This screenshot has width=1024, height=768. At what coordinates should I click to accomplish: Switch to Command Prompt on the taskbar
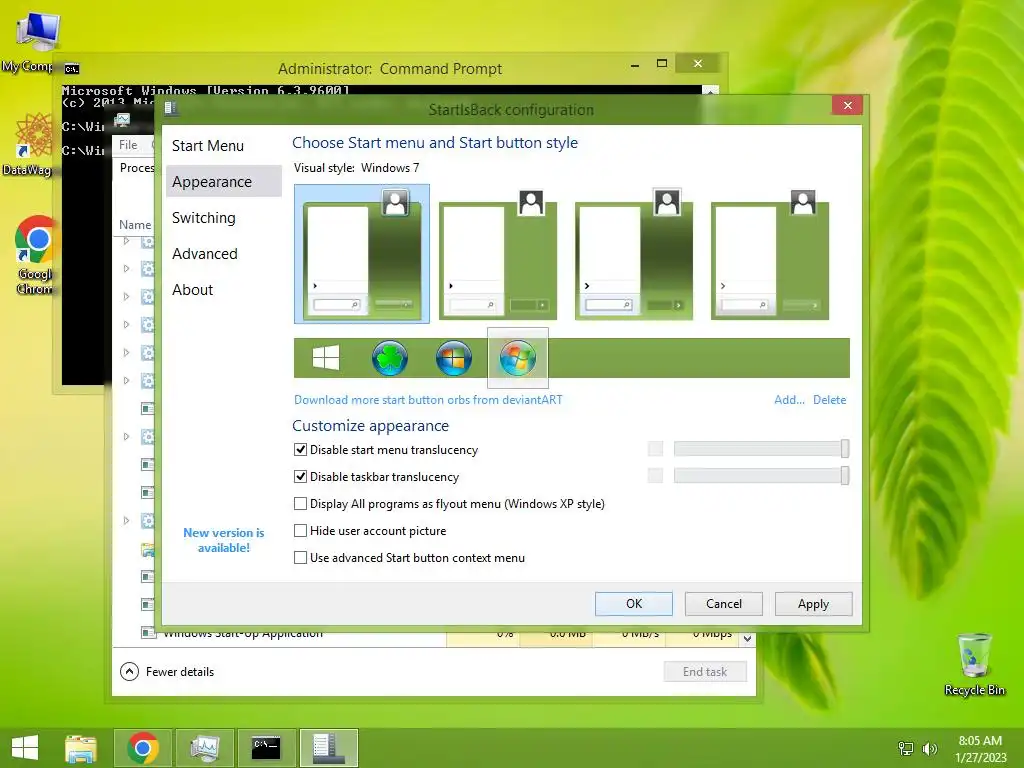coord(266,748)
